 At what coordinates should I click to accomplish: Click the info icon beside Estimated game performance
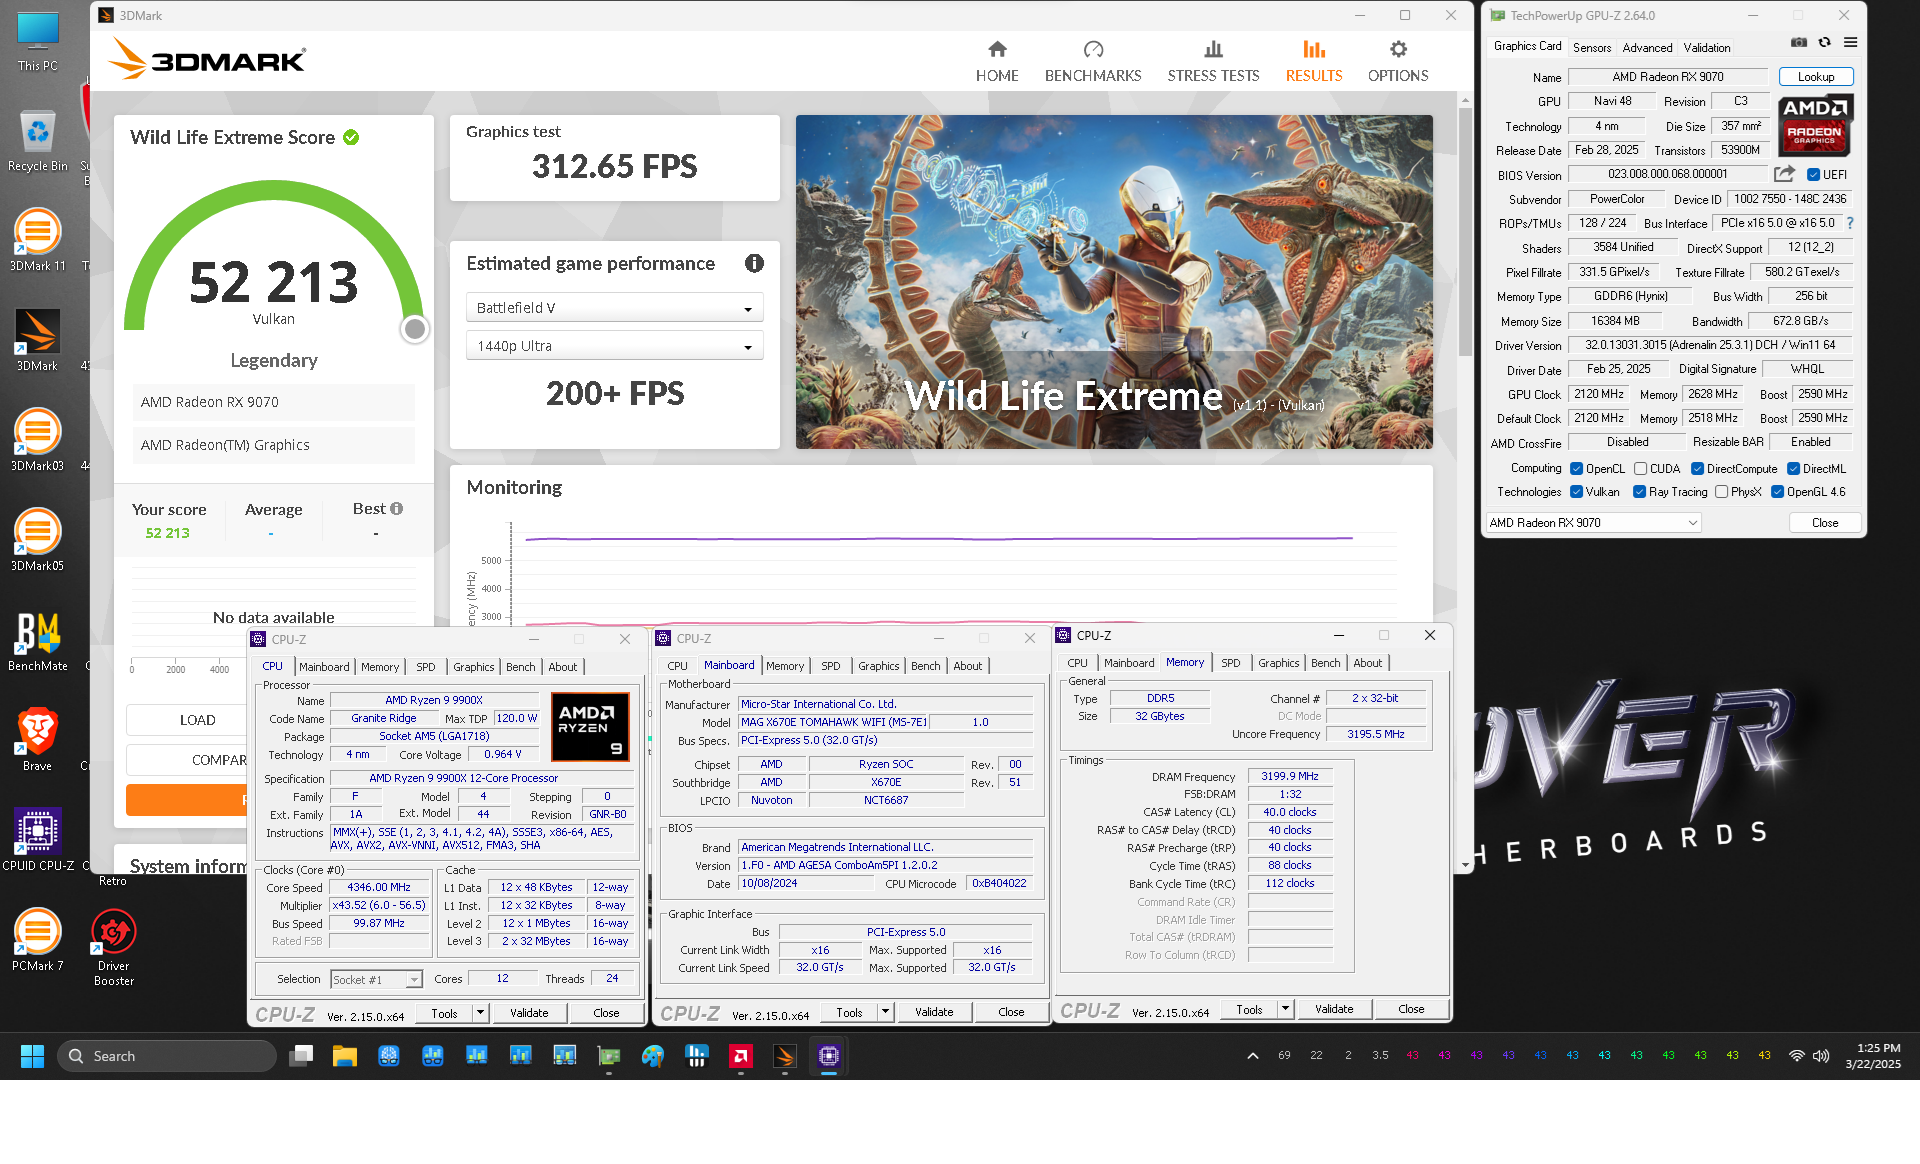754,263
